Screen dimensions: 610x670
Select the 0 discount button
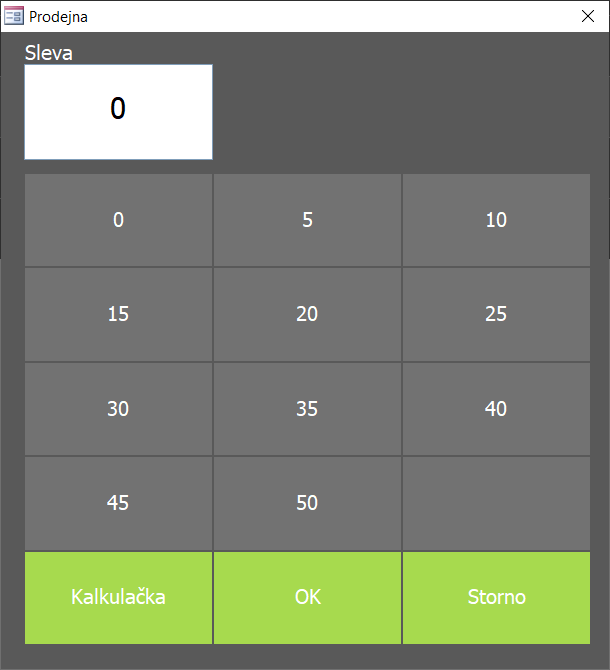tap(118, 220)
